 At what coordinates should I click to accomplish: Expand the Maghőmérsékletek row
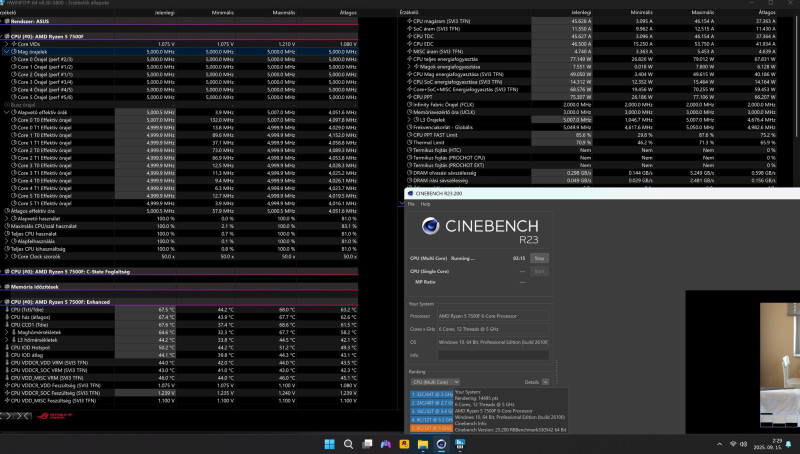pyautogui.click(x=7, y=332)
